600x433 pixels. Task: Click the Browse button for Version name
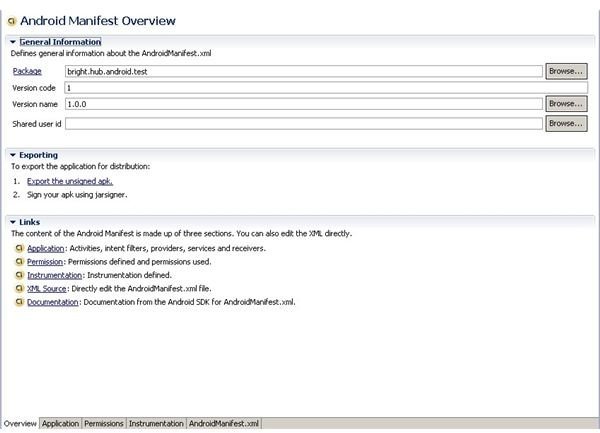pos(566,104)
